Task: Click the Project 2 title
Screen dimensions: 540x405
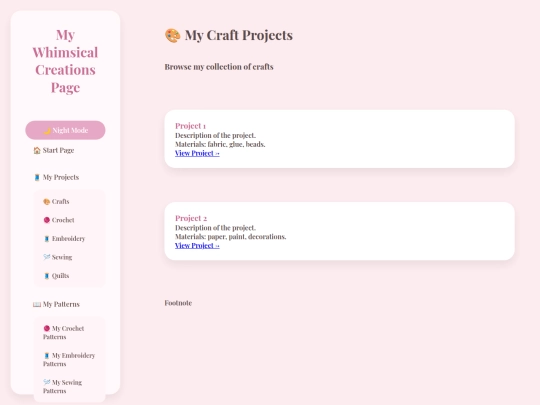Action: click(191, 218)
